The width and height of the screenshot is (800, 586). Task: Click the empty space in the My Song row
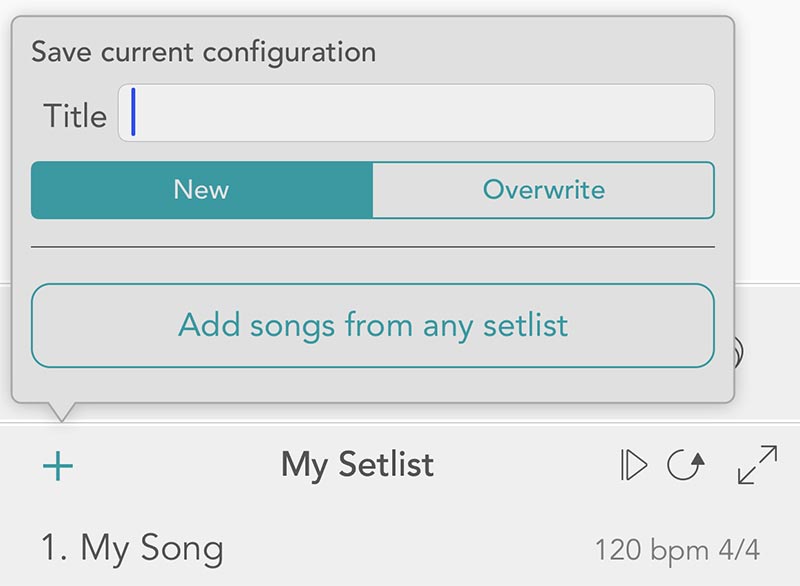pyautogui.click(x=408, y=549)
